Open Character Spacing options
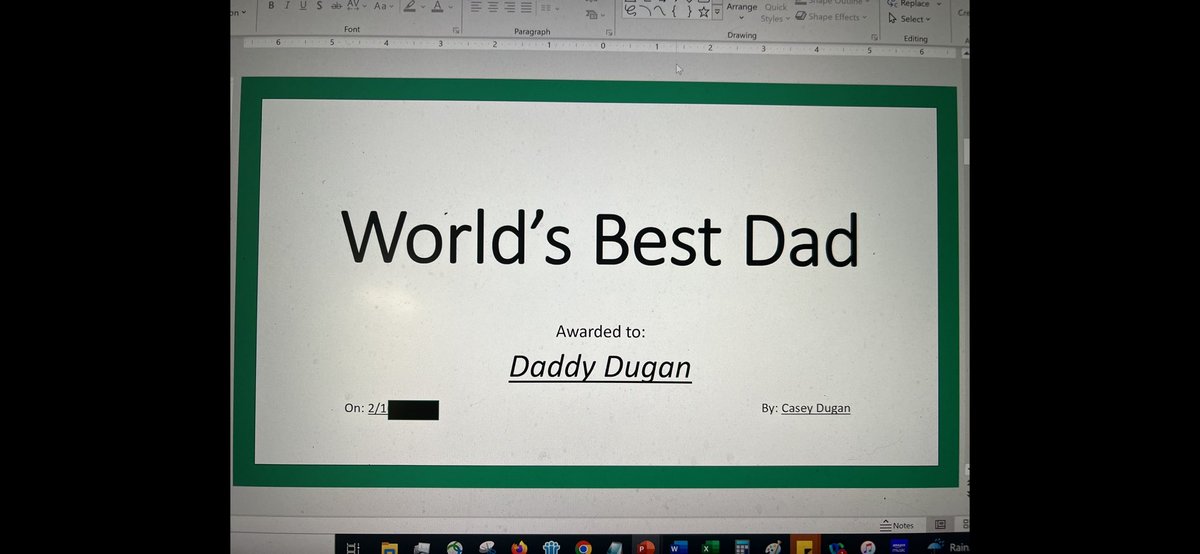This screenshot has width=1200, height=554. click(358, 6)
